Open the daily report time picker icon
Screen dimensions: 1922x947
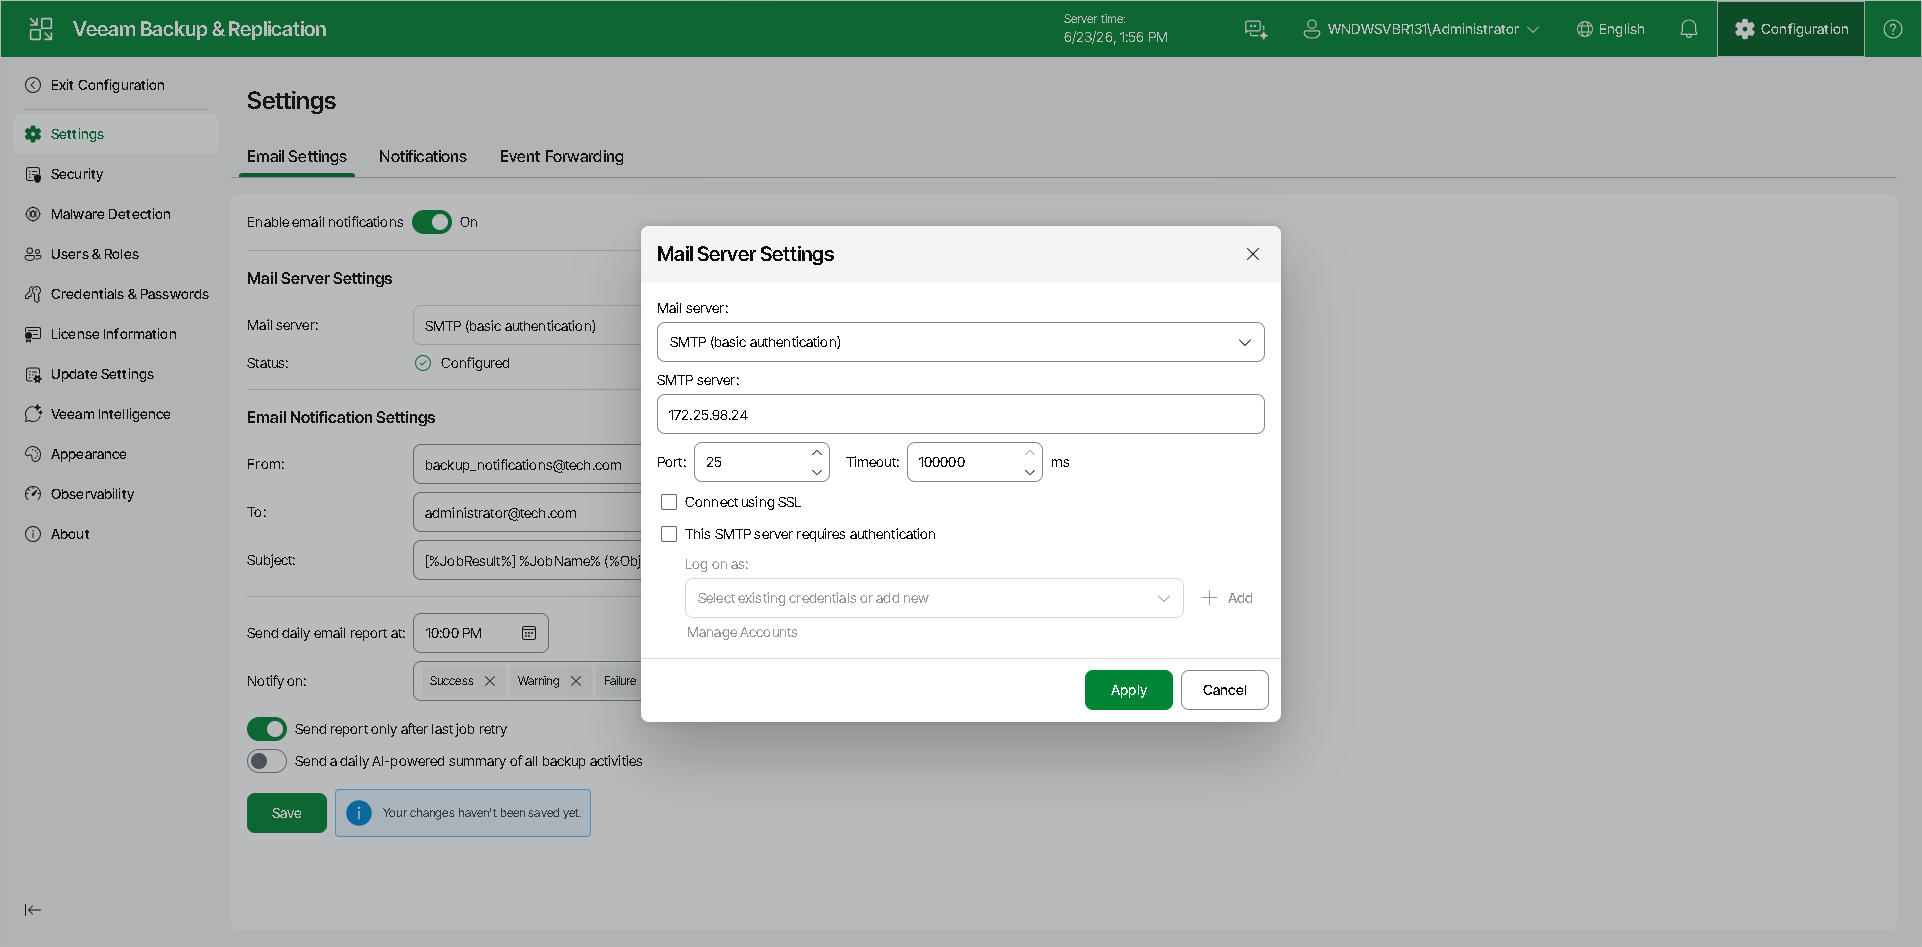click(529, 633)
